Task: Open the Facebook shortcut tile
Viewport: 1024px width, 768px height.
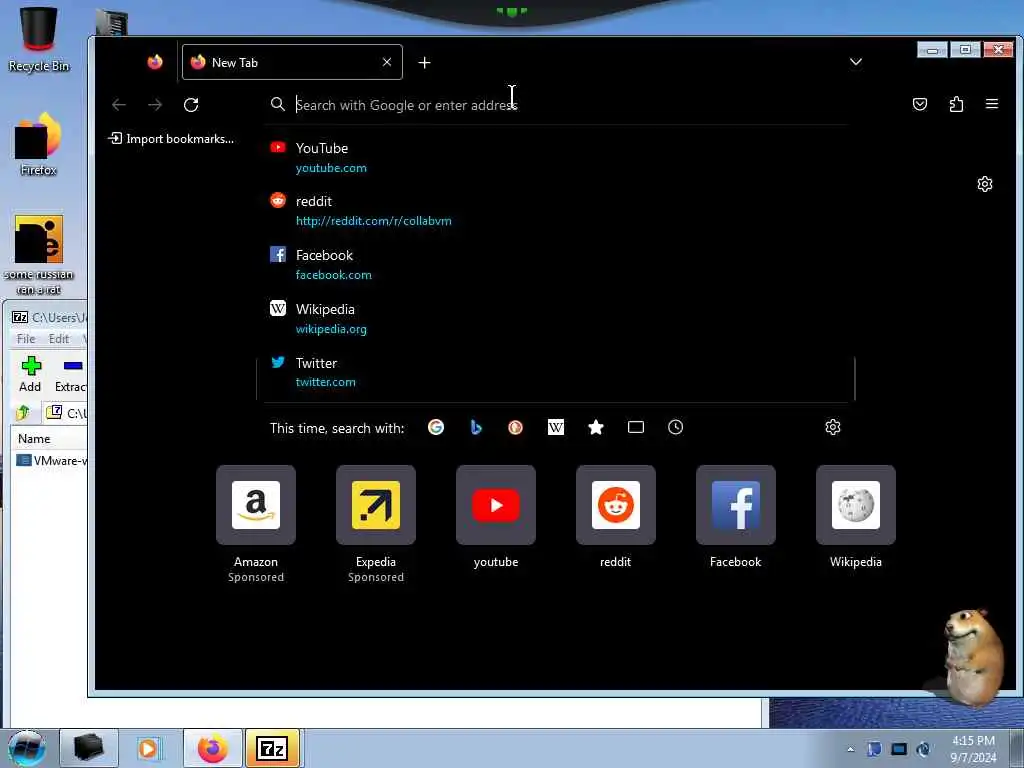Action: 735,505
